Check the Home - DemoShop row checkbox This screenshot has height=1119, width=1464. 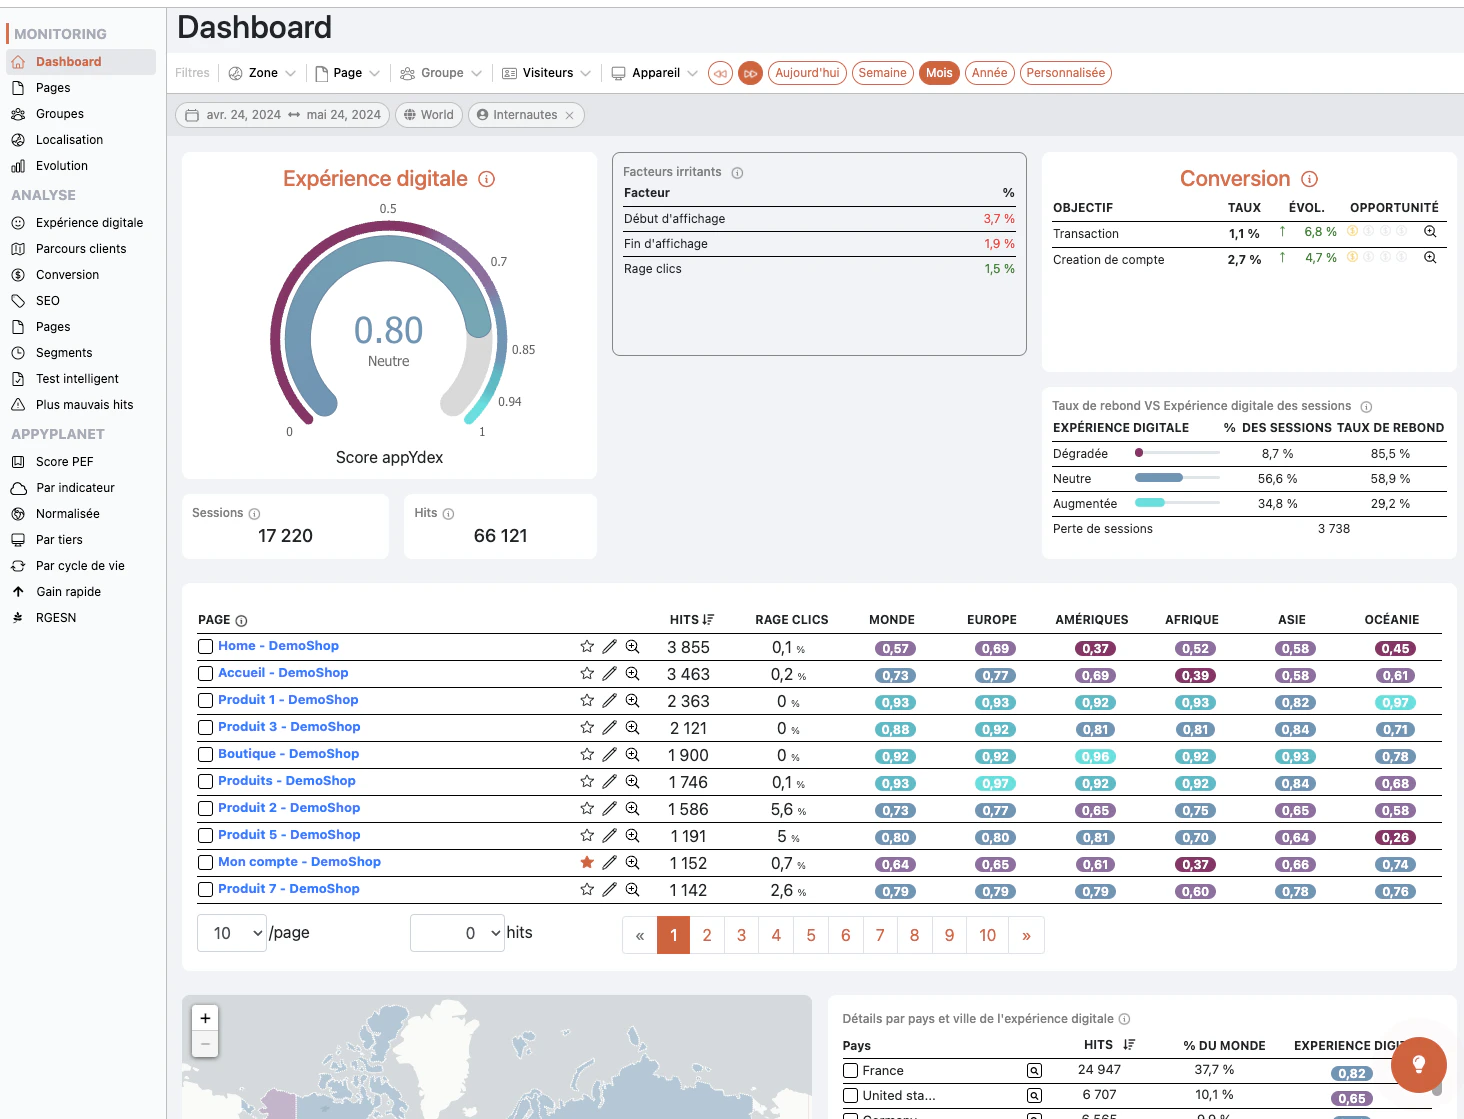[206, 647]
